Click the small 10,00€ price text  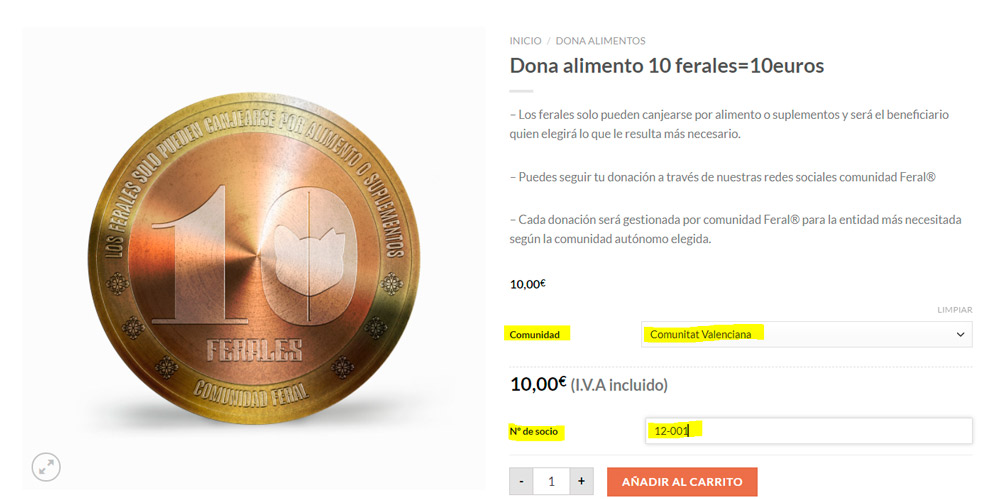(x=527, y=285)
